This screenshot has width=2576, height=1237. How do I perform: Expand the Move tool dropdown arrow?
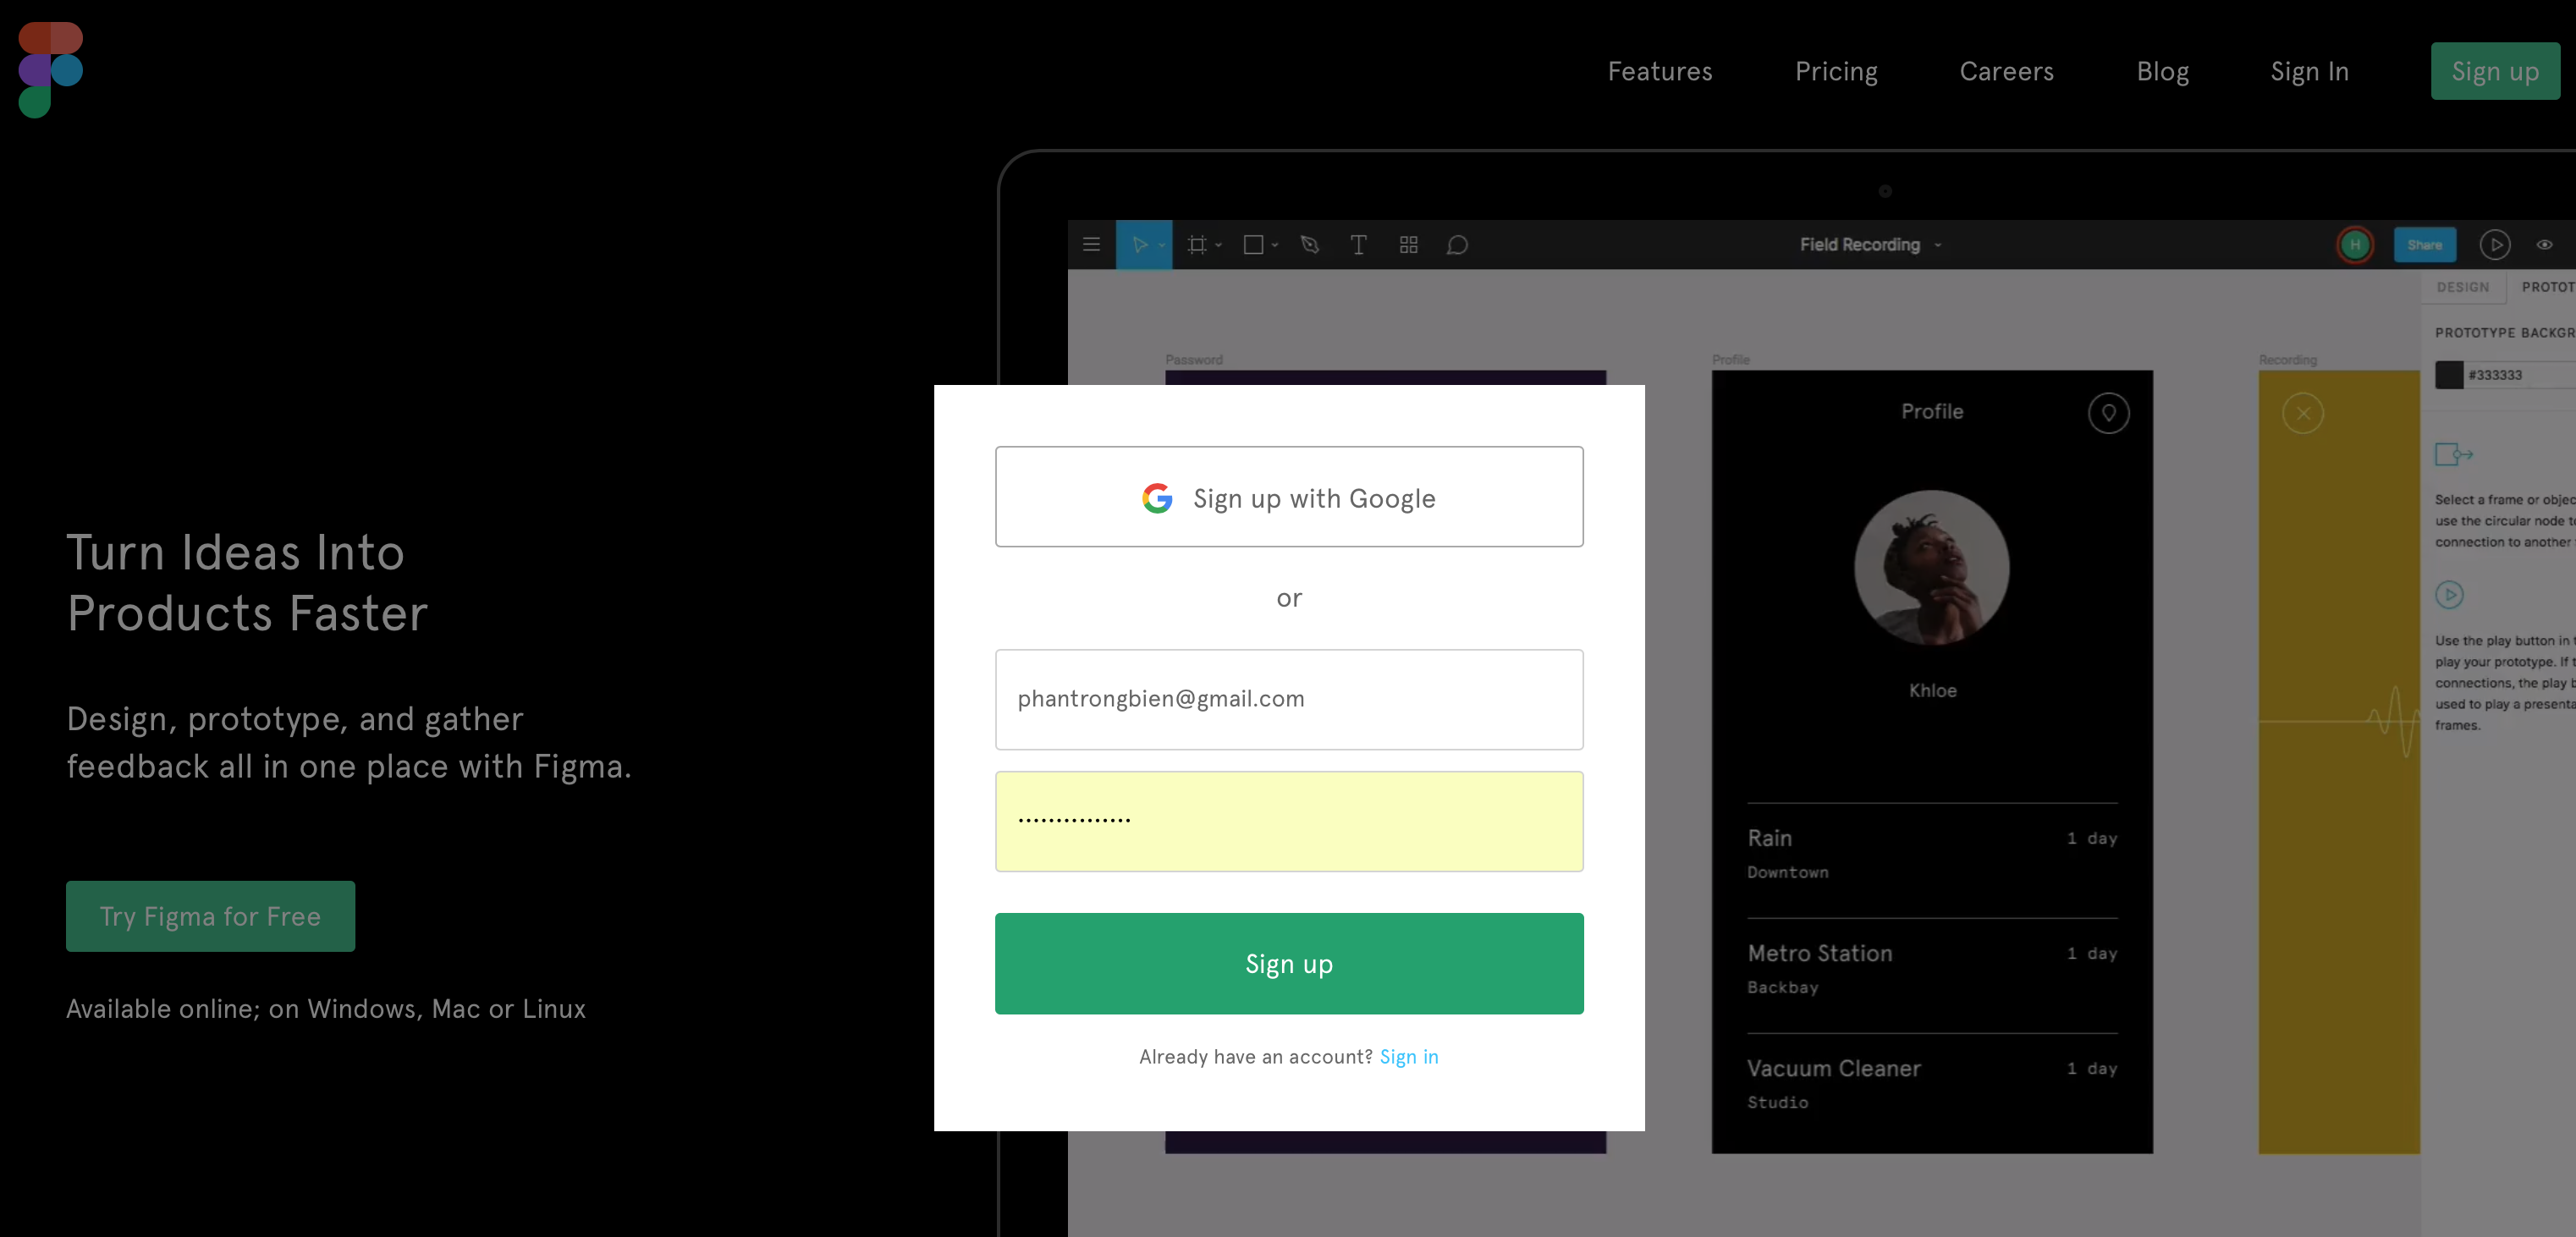[x=1162, y=245]
